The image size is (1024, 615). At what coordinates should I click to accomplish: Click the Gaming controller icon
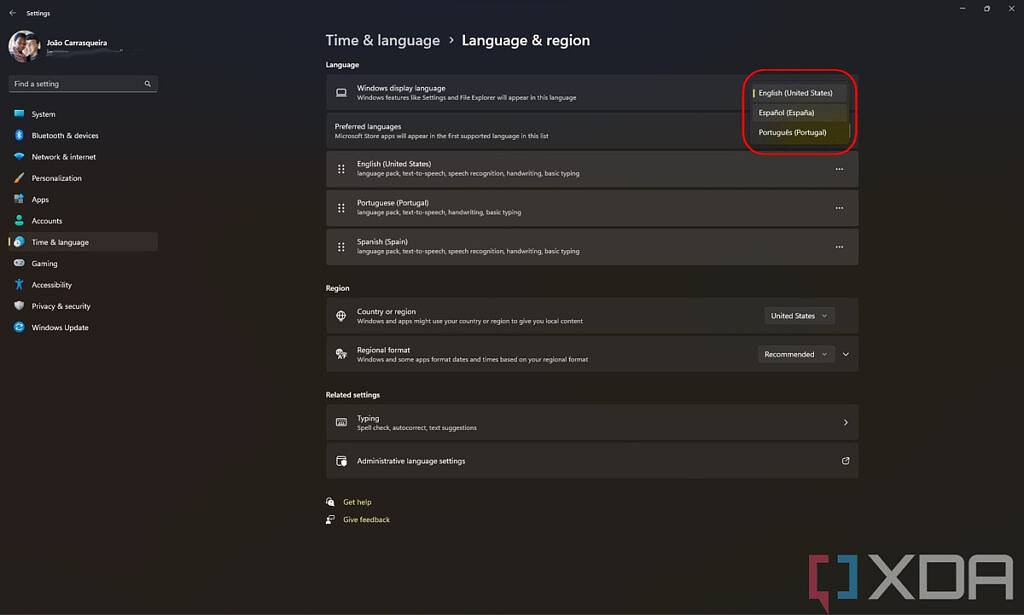[19, 263]
